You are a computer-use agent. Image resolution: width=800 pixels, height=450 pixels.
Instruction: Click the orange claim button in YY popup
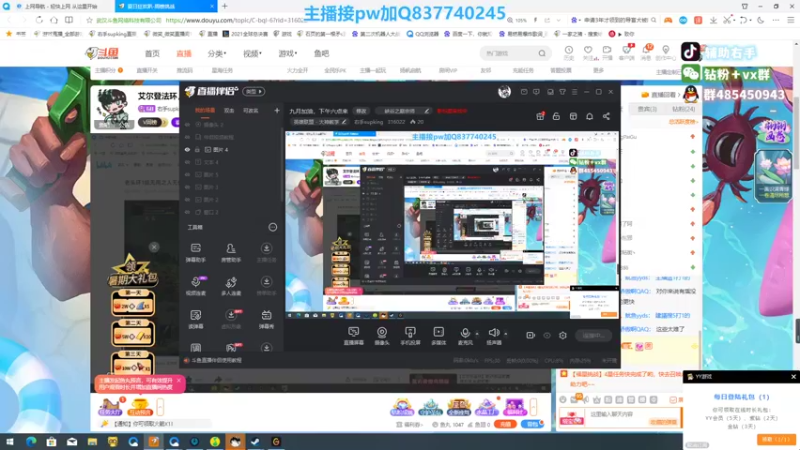(776, 439)
